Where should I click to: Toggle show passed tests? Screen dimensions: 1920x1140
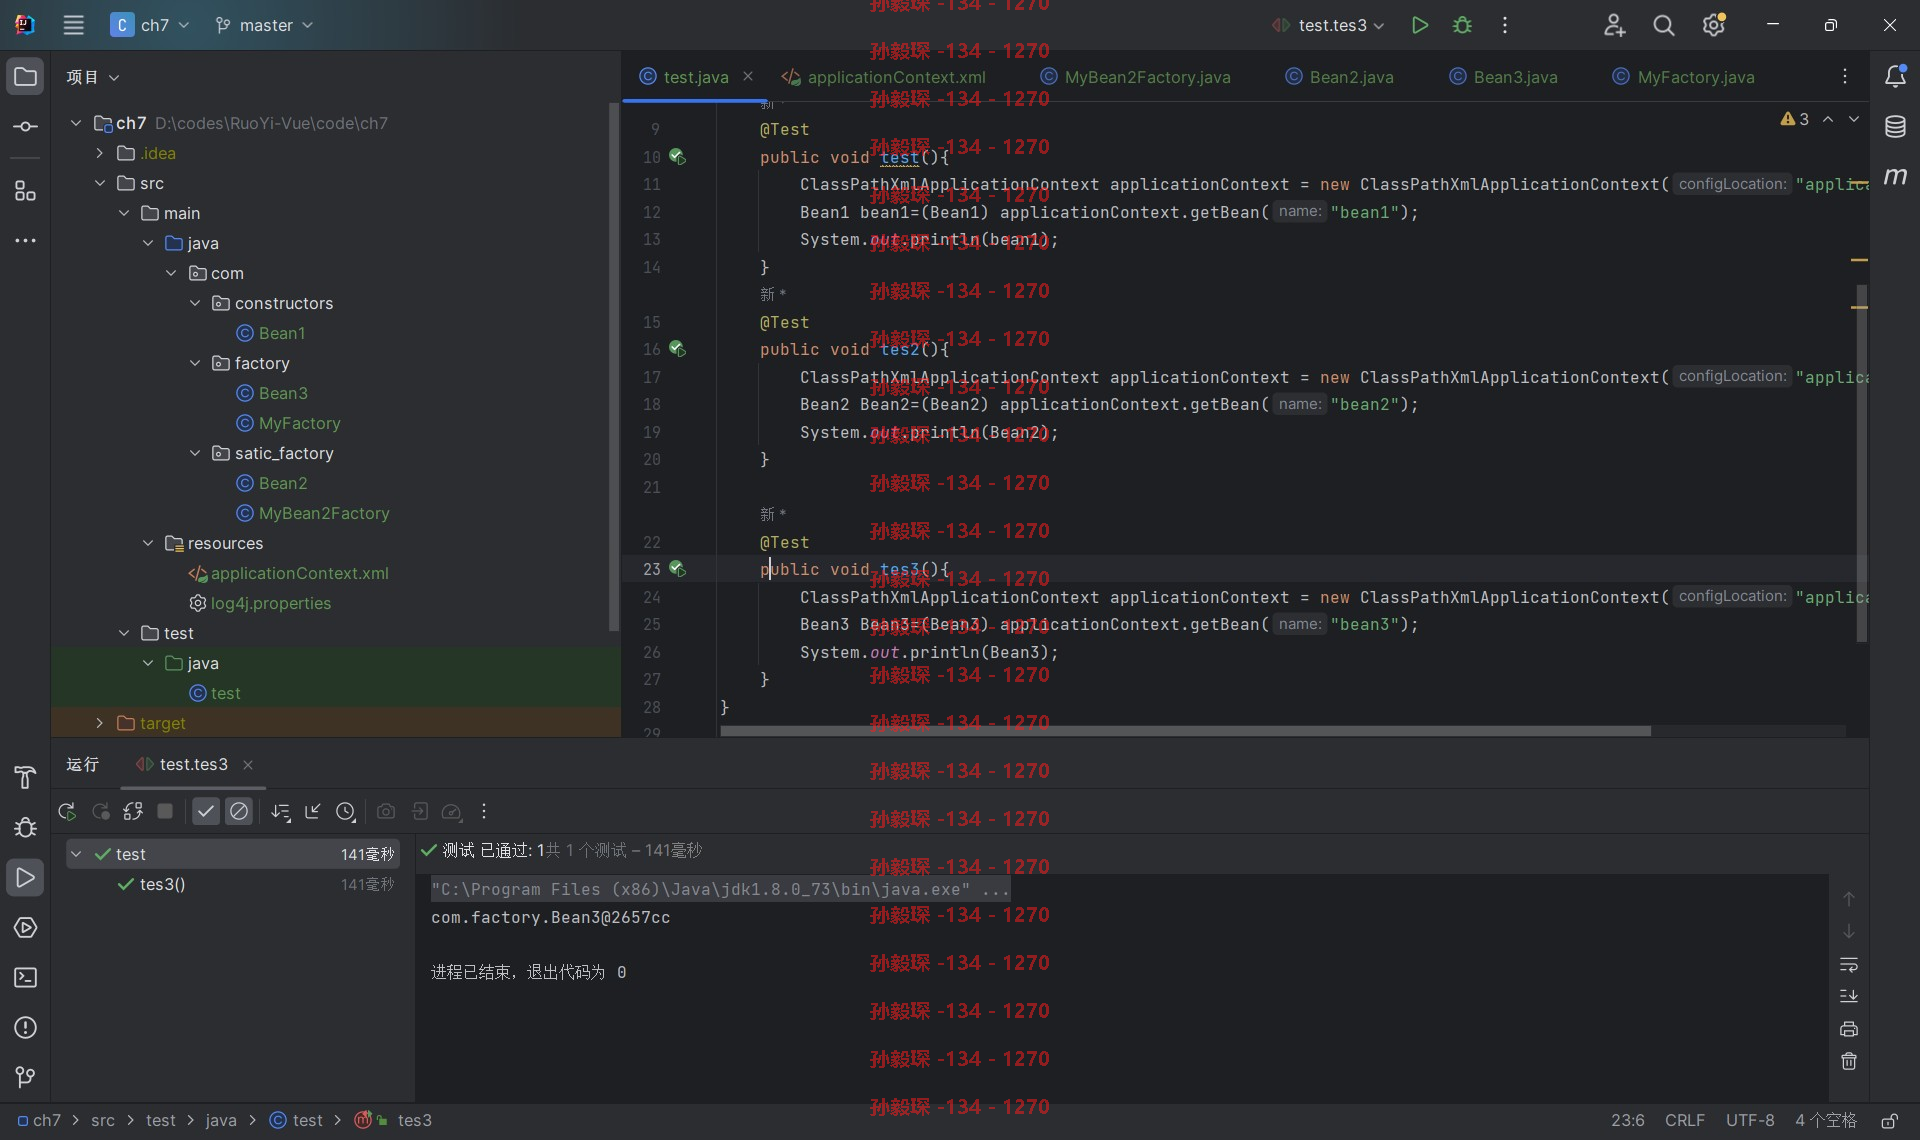206,811
